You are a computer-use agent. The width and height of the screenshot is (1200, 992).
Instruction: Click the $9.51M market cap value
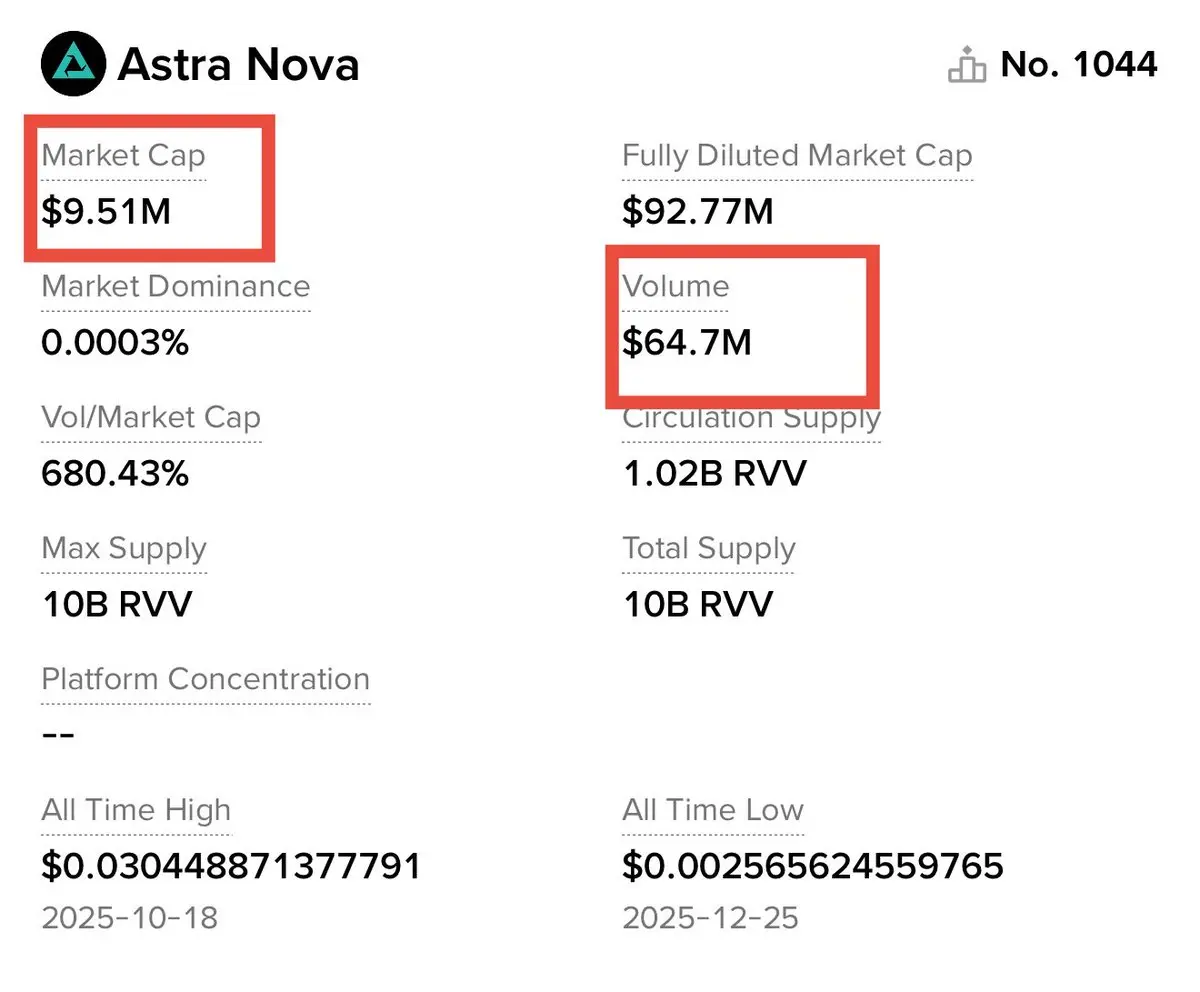click(106, 211)
